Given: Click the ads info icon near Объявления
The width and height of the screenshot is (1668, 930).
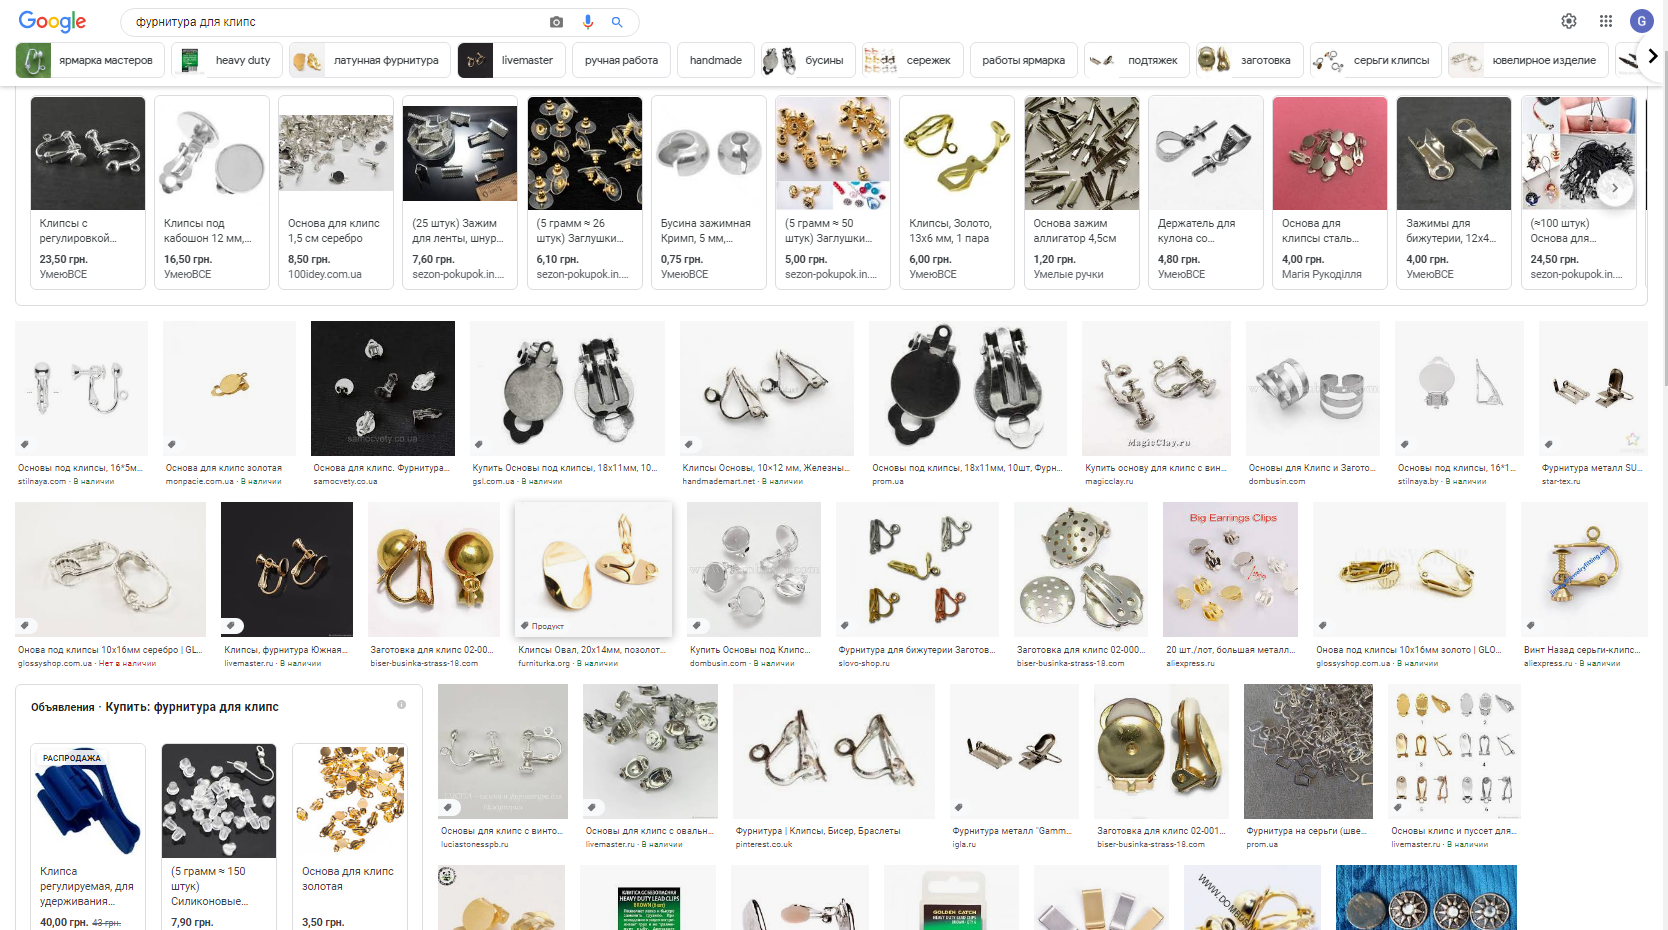Looking at the screenshot, I should point(402,705).
